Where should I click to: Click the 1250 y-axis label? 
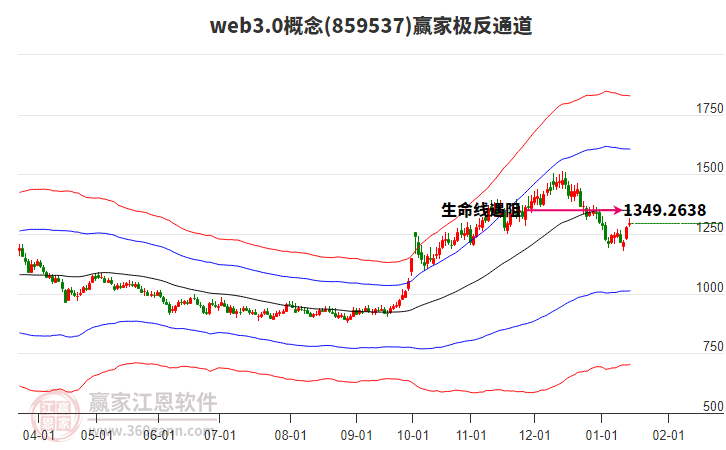709,227
